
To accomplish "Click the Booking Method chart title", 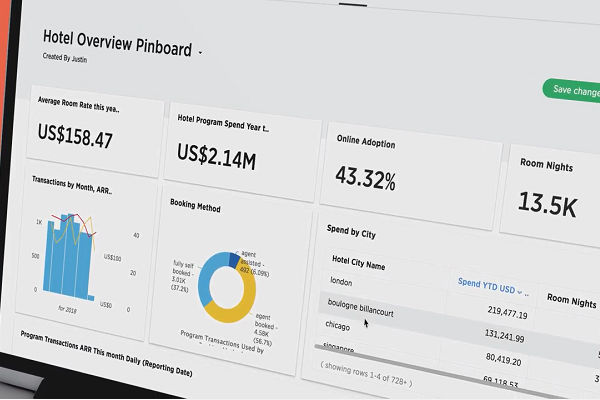I will tap(195, 206).
